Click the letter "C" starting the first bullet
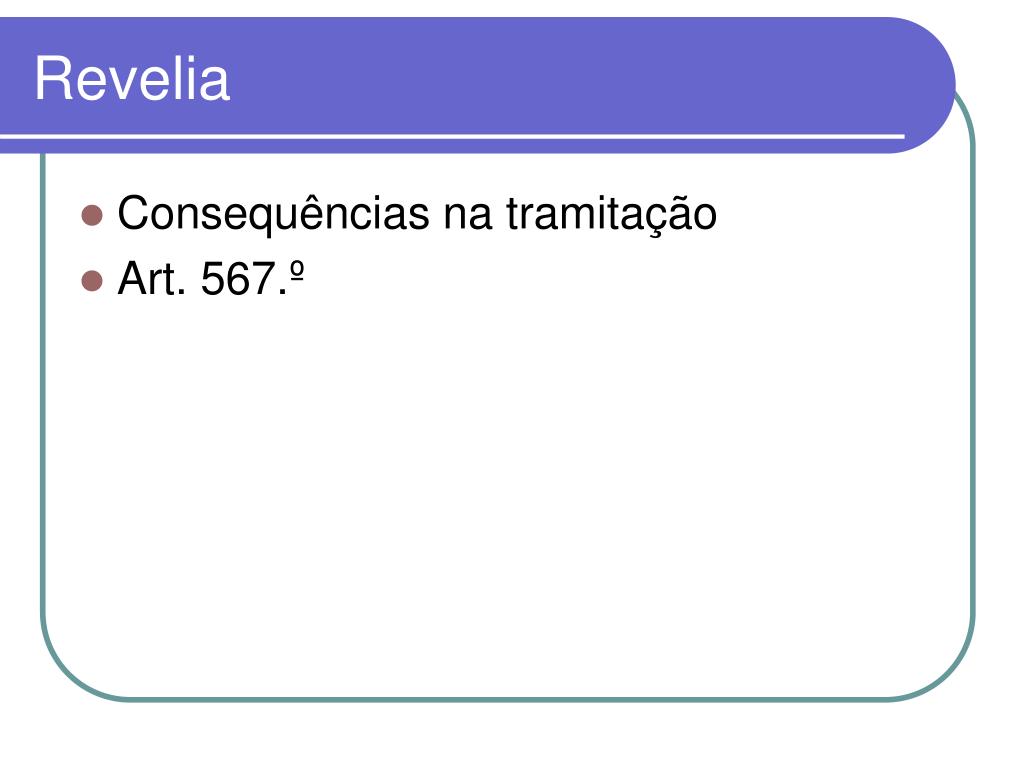The height and width of the screenshot is (768, 1024). (135, 214)
